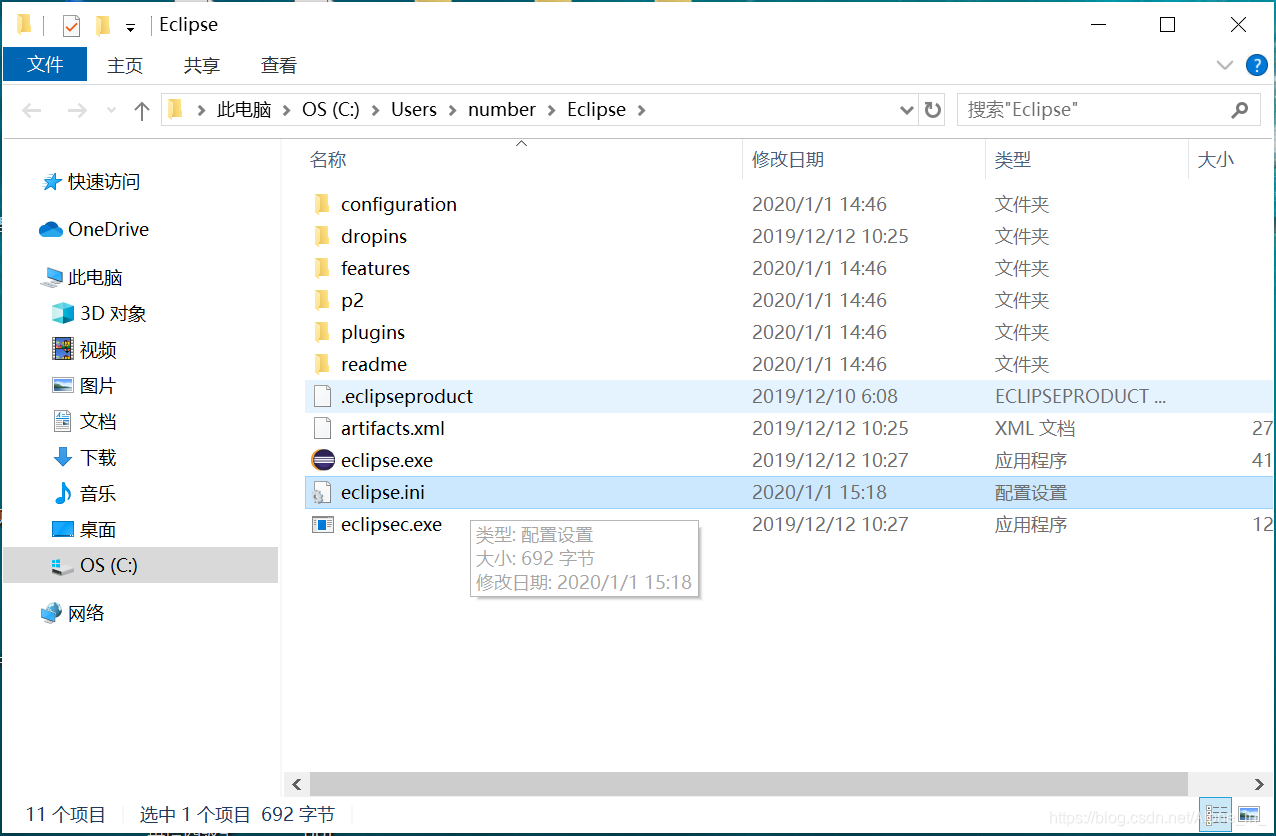Select 网络 in the navigation pane
1276x836 pixels.
86,614
